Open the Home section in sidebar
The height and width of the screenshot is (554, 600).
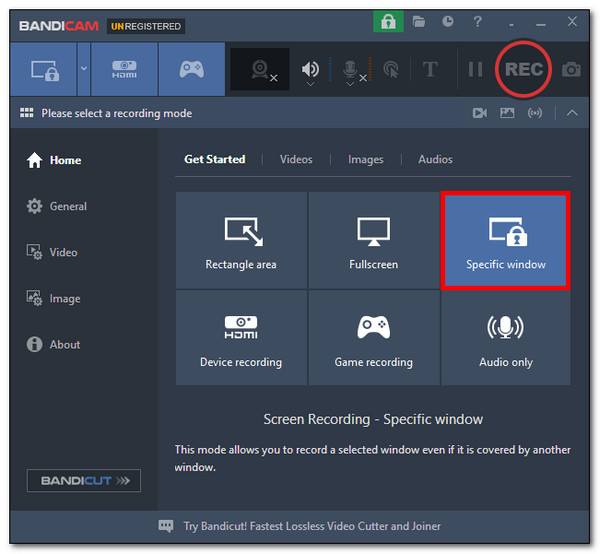tap(54, 160)
